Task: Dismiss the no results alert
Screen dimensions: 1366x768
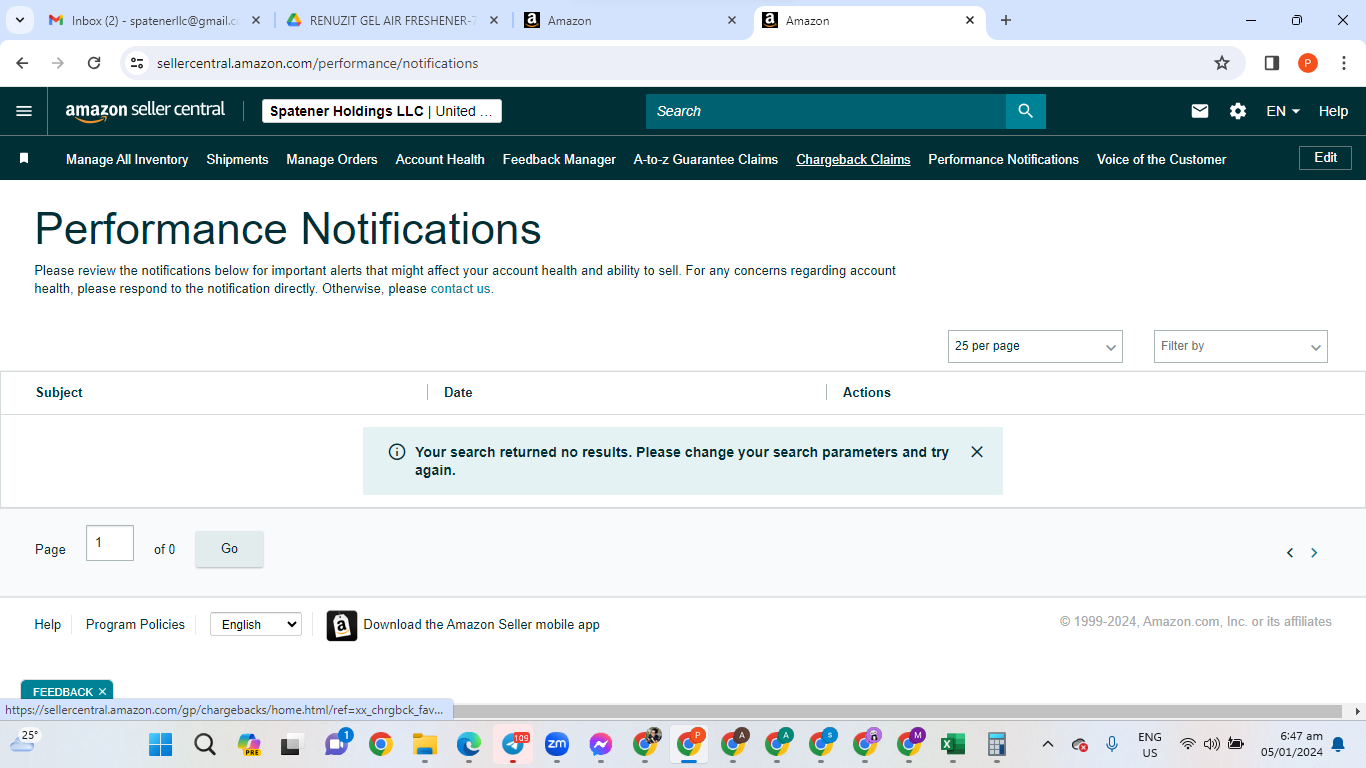Action: 977,452
